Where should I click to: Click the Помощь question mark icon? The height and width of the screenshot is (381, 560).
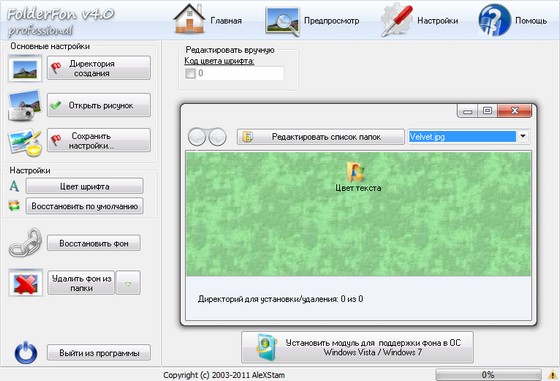click(494, 20)
